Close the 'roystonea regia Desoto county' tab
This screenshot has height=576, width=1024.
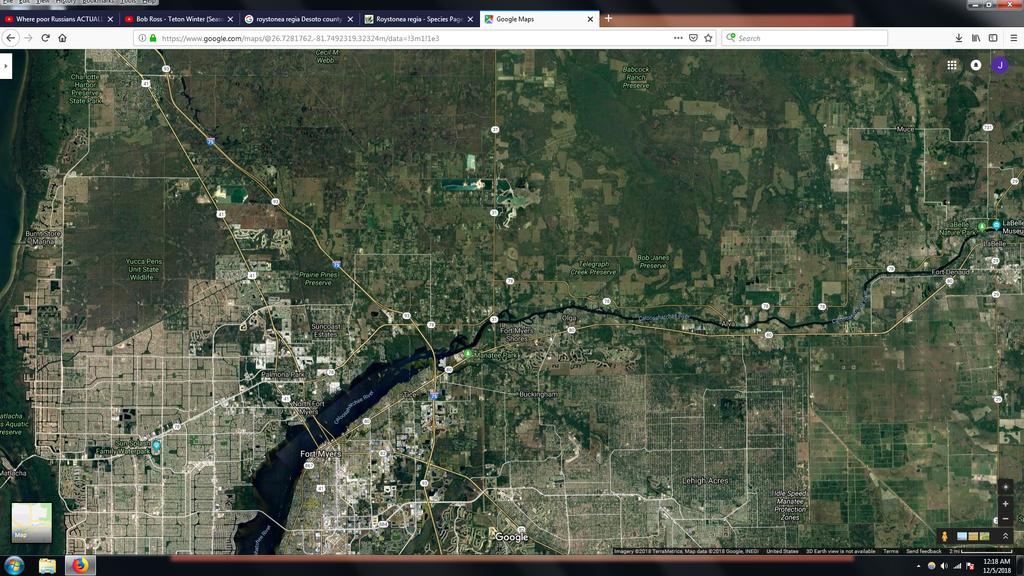[x=351, y=19]
